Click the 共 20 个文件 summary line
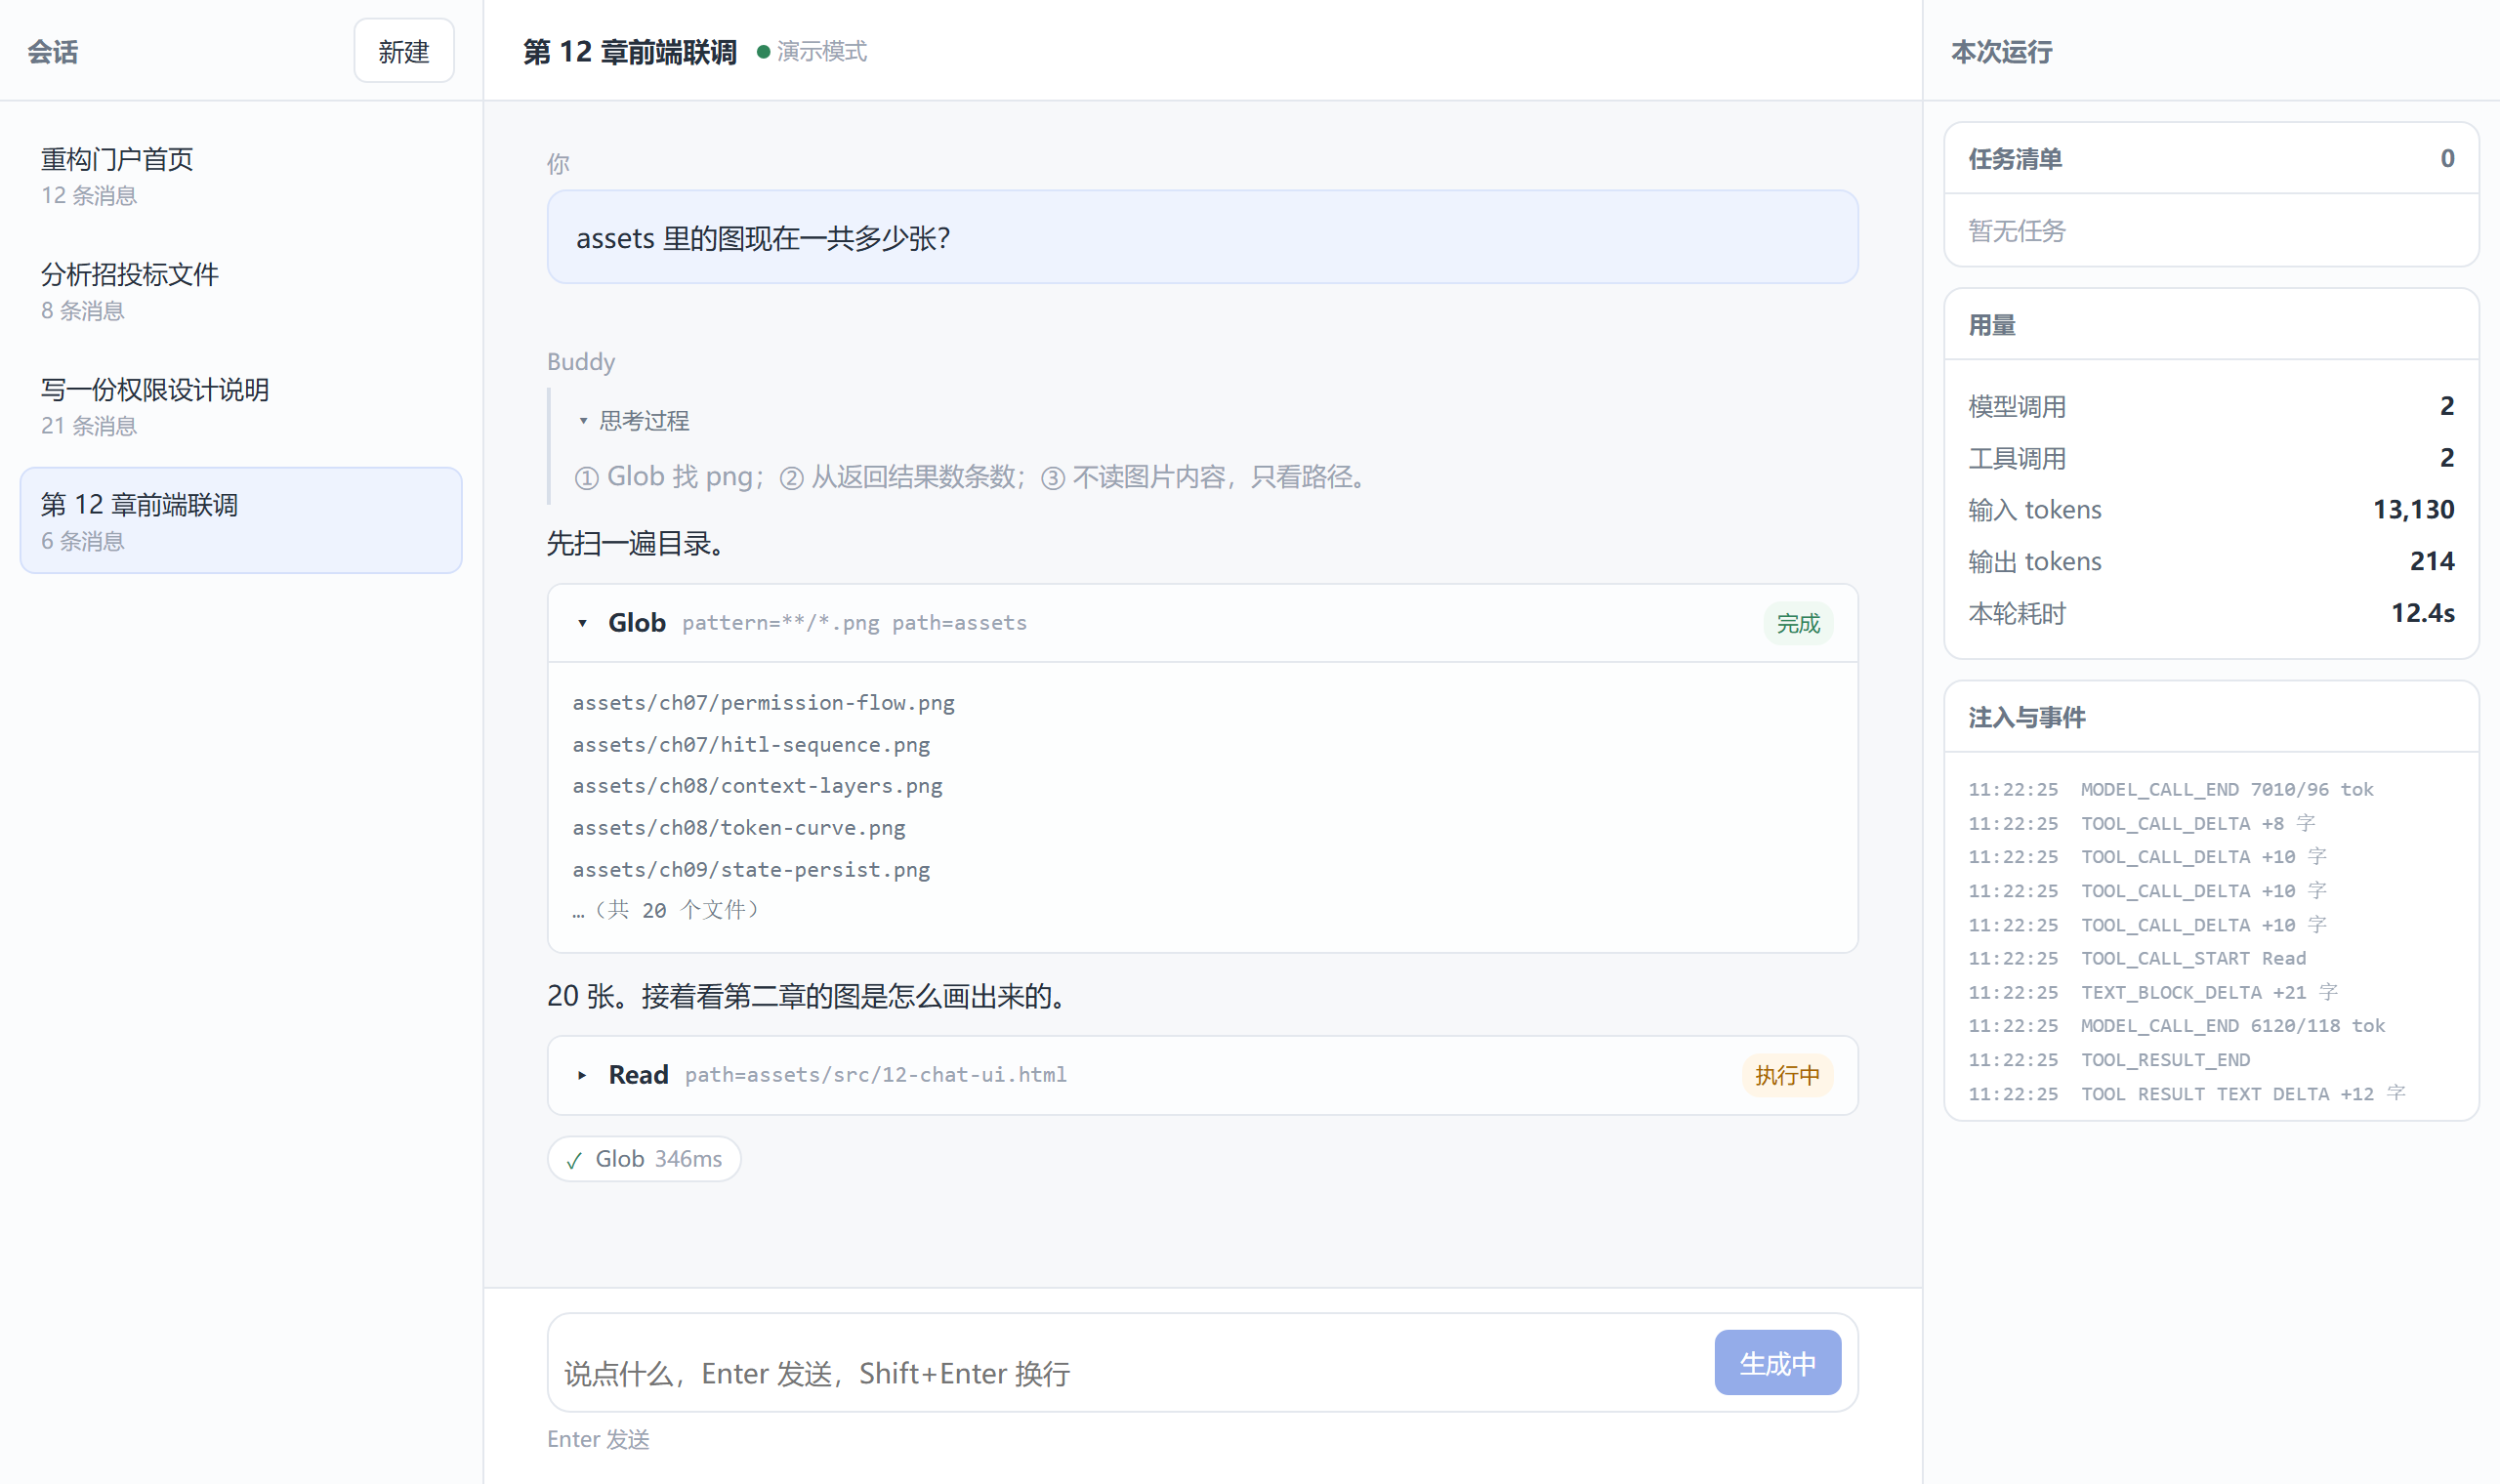The height and width of the screenshot is (1484, 2500). click(x=666, y=910)
